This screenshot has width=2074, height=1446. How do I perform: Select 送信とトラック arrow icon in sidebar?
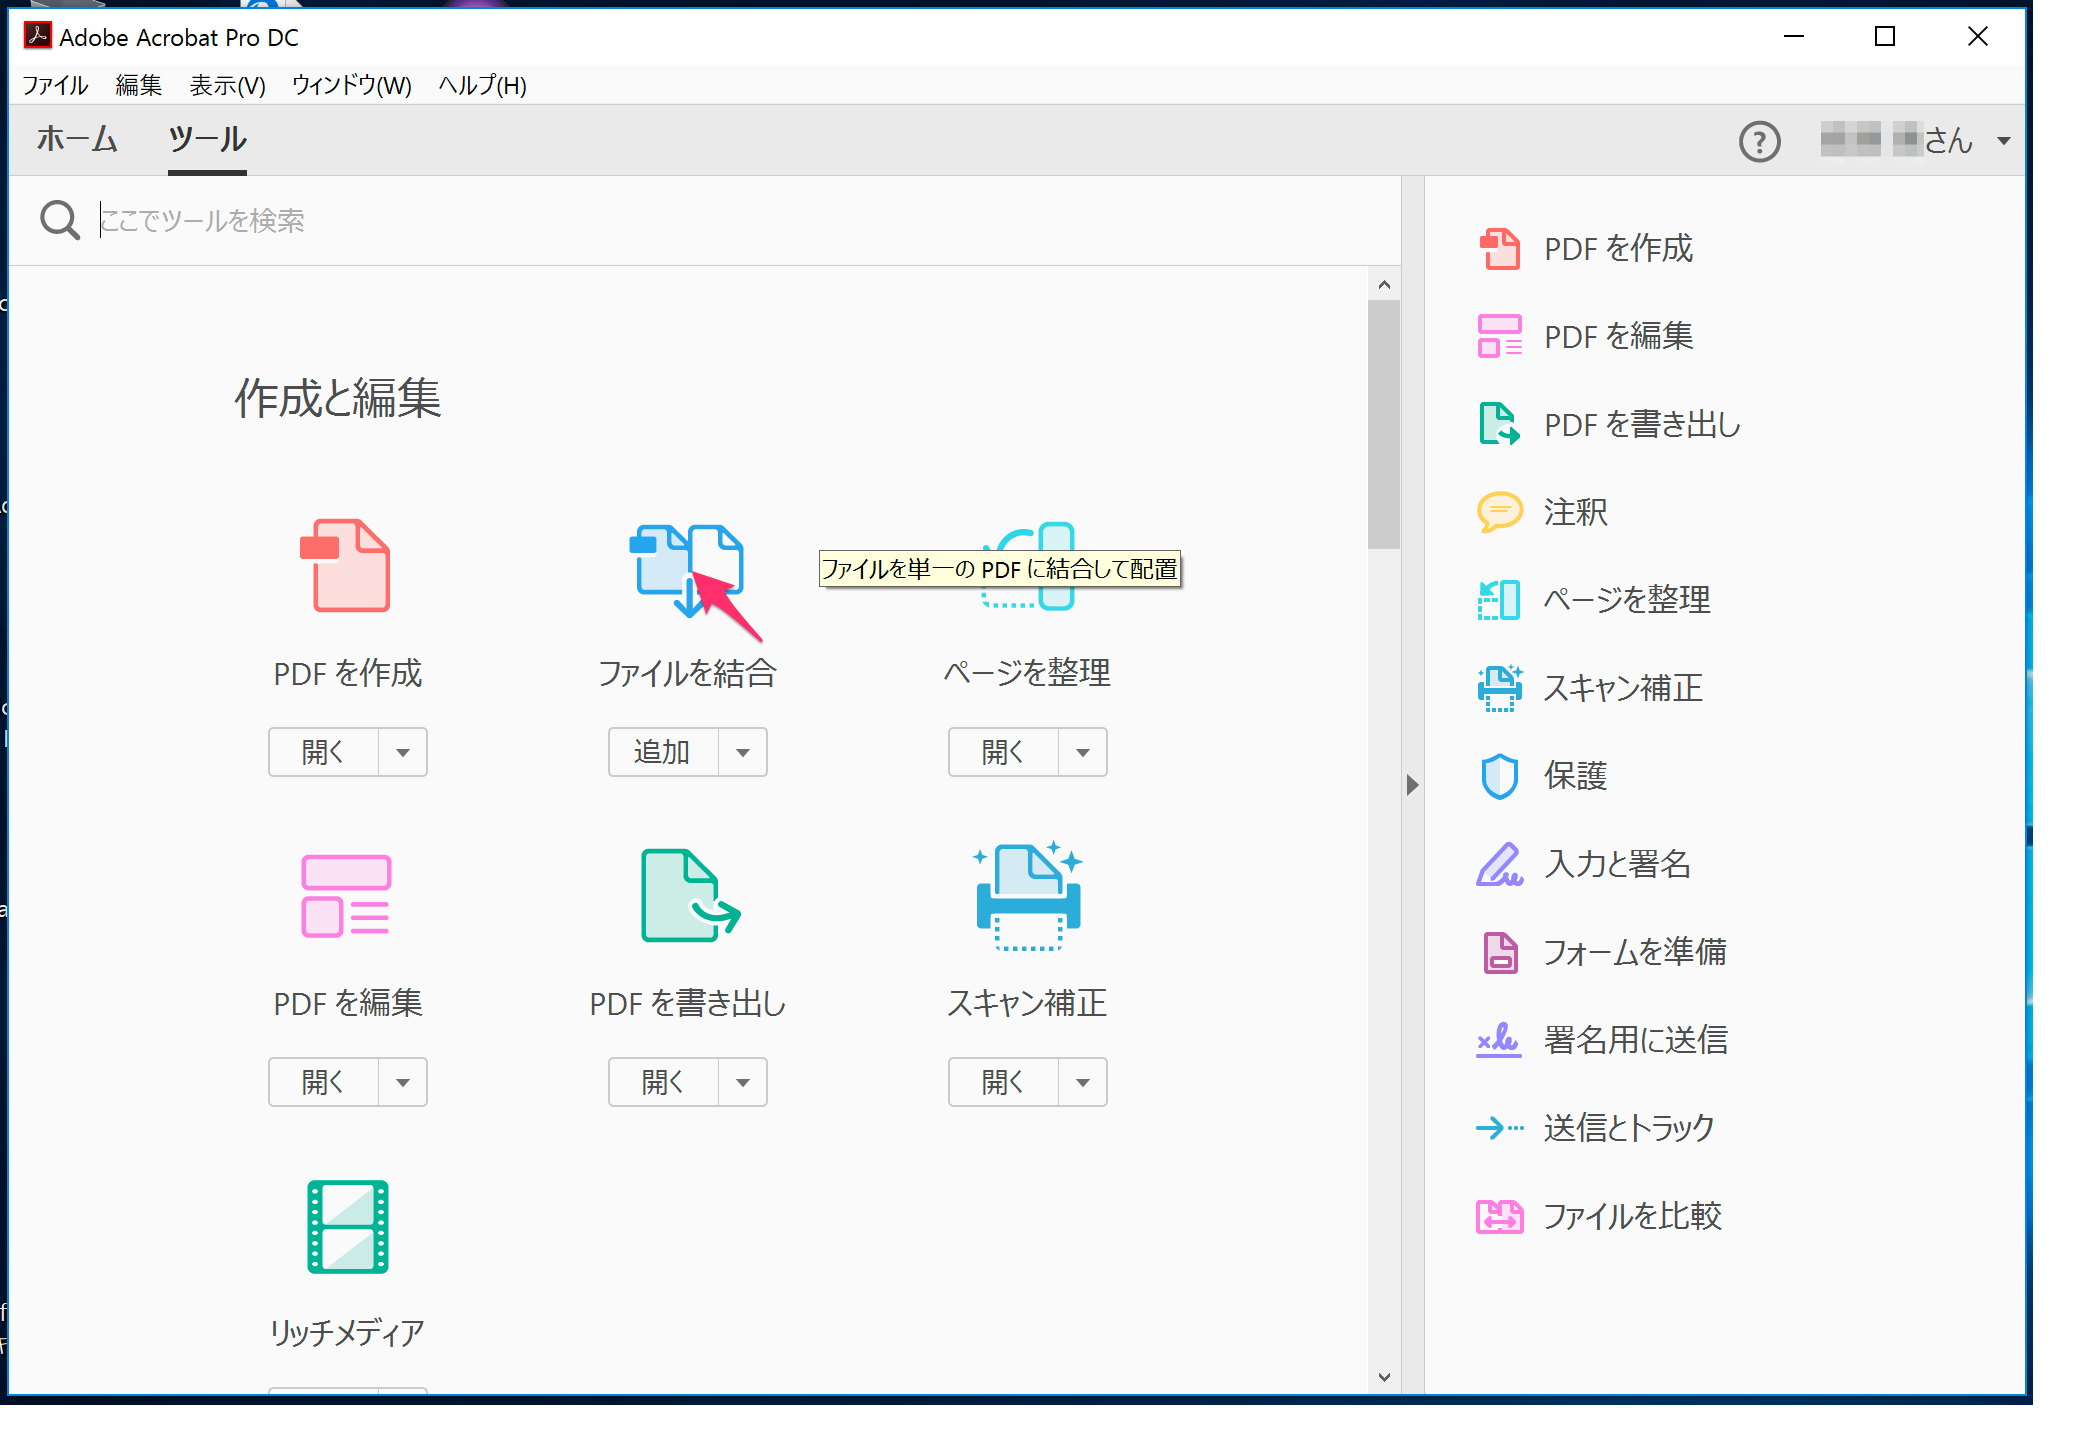[x=1499, y=1128]
